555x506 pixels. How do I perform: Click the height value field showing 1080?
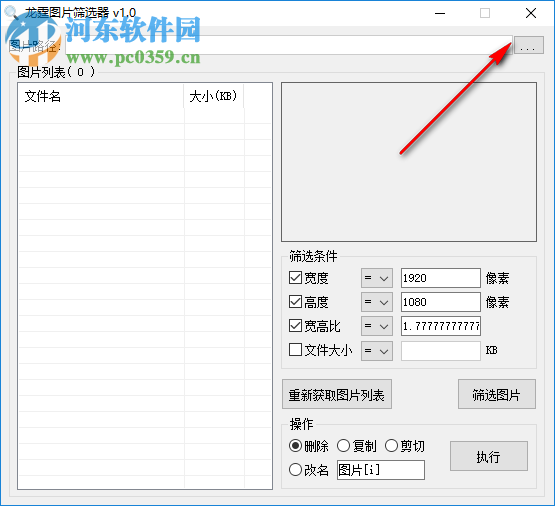(441, 302)
